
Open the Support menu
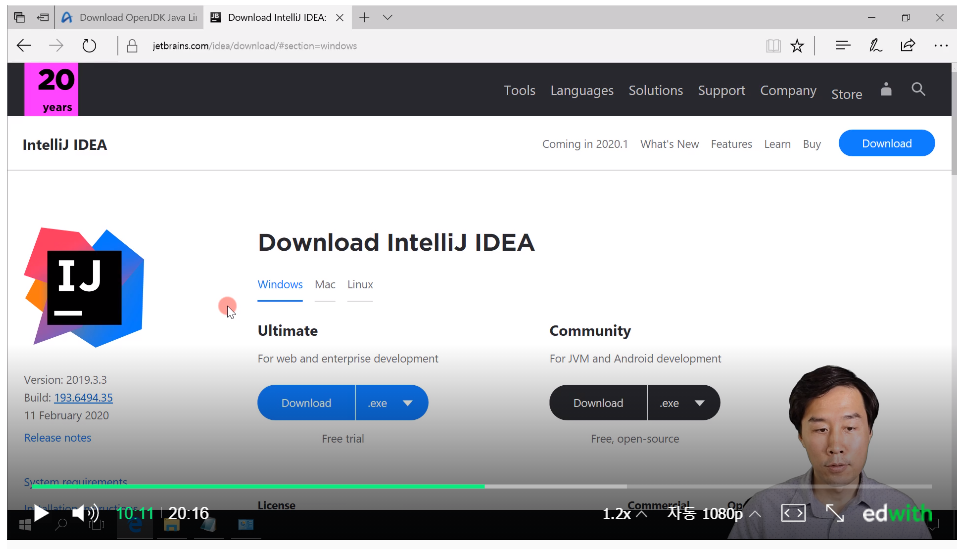[x=721, y=90]
